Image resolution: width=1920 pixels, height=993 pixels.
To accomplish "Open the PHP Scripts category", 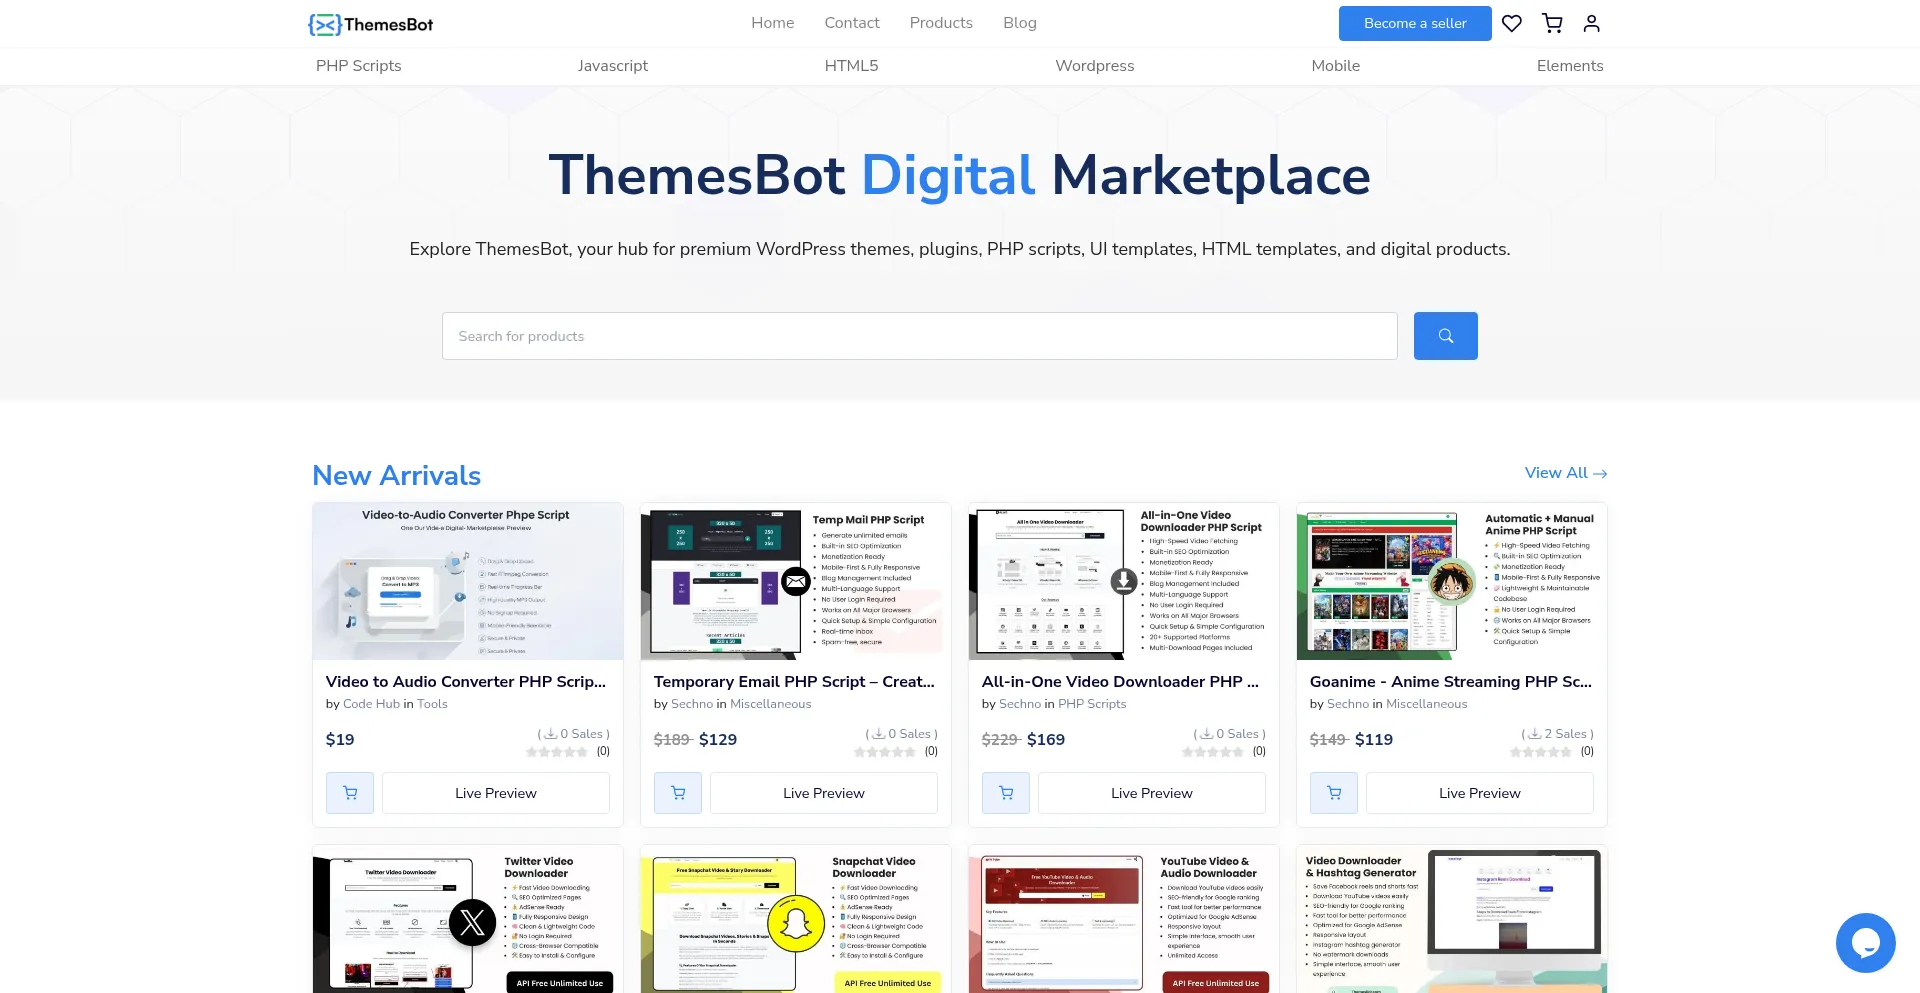I will coord(358,66).
